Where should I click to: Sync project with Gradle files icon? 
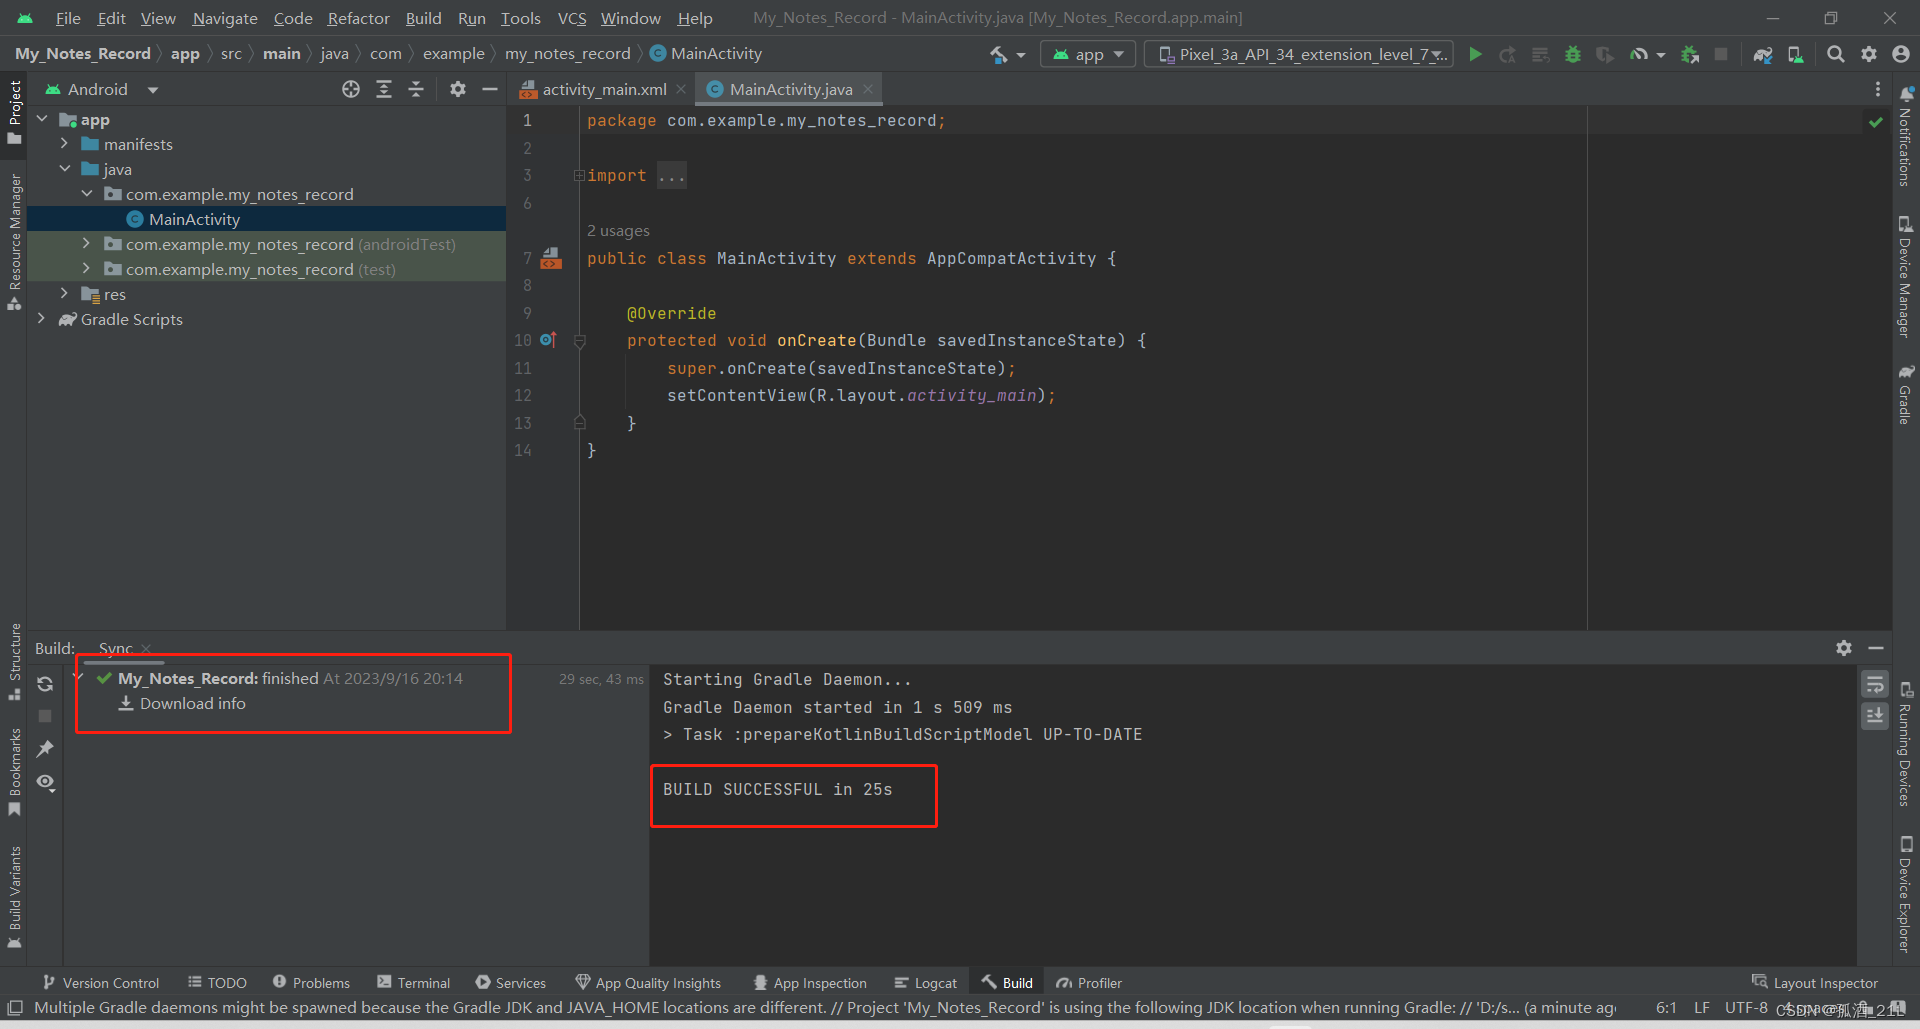[x=1763, y=54]
